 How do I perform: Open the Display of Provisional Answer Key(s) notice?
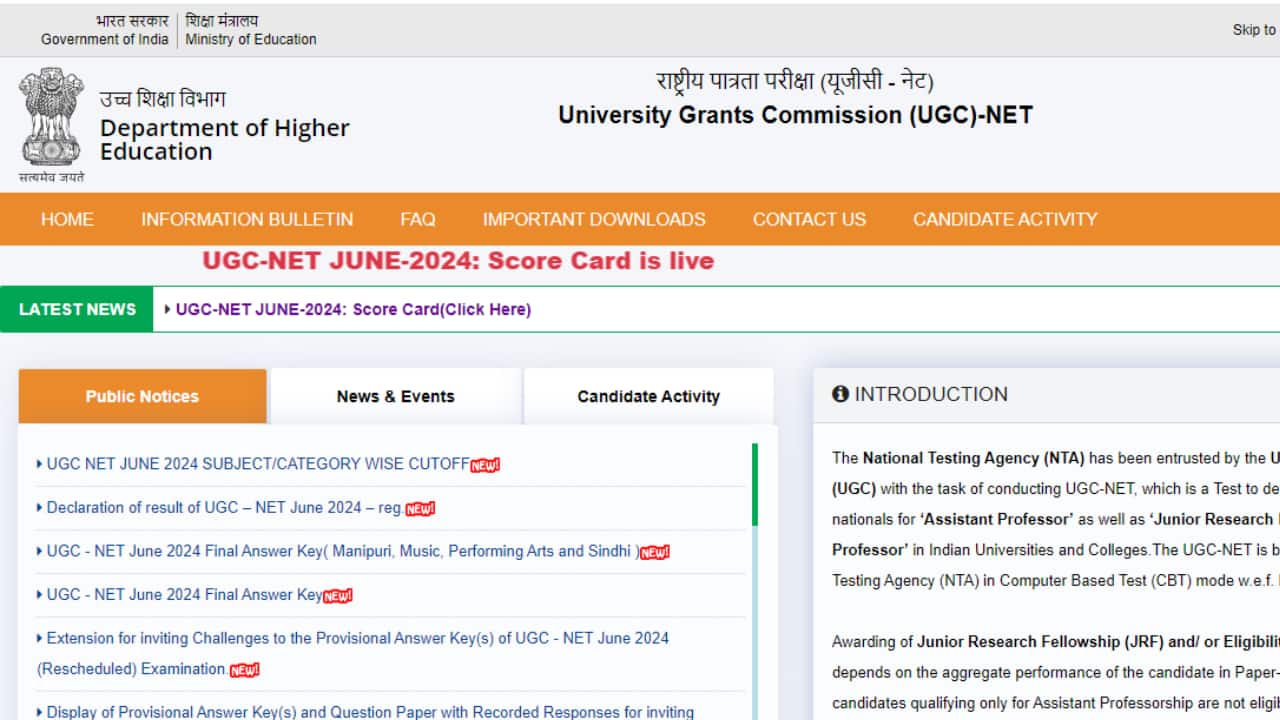tap(370, 712)
